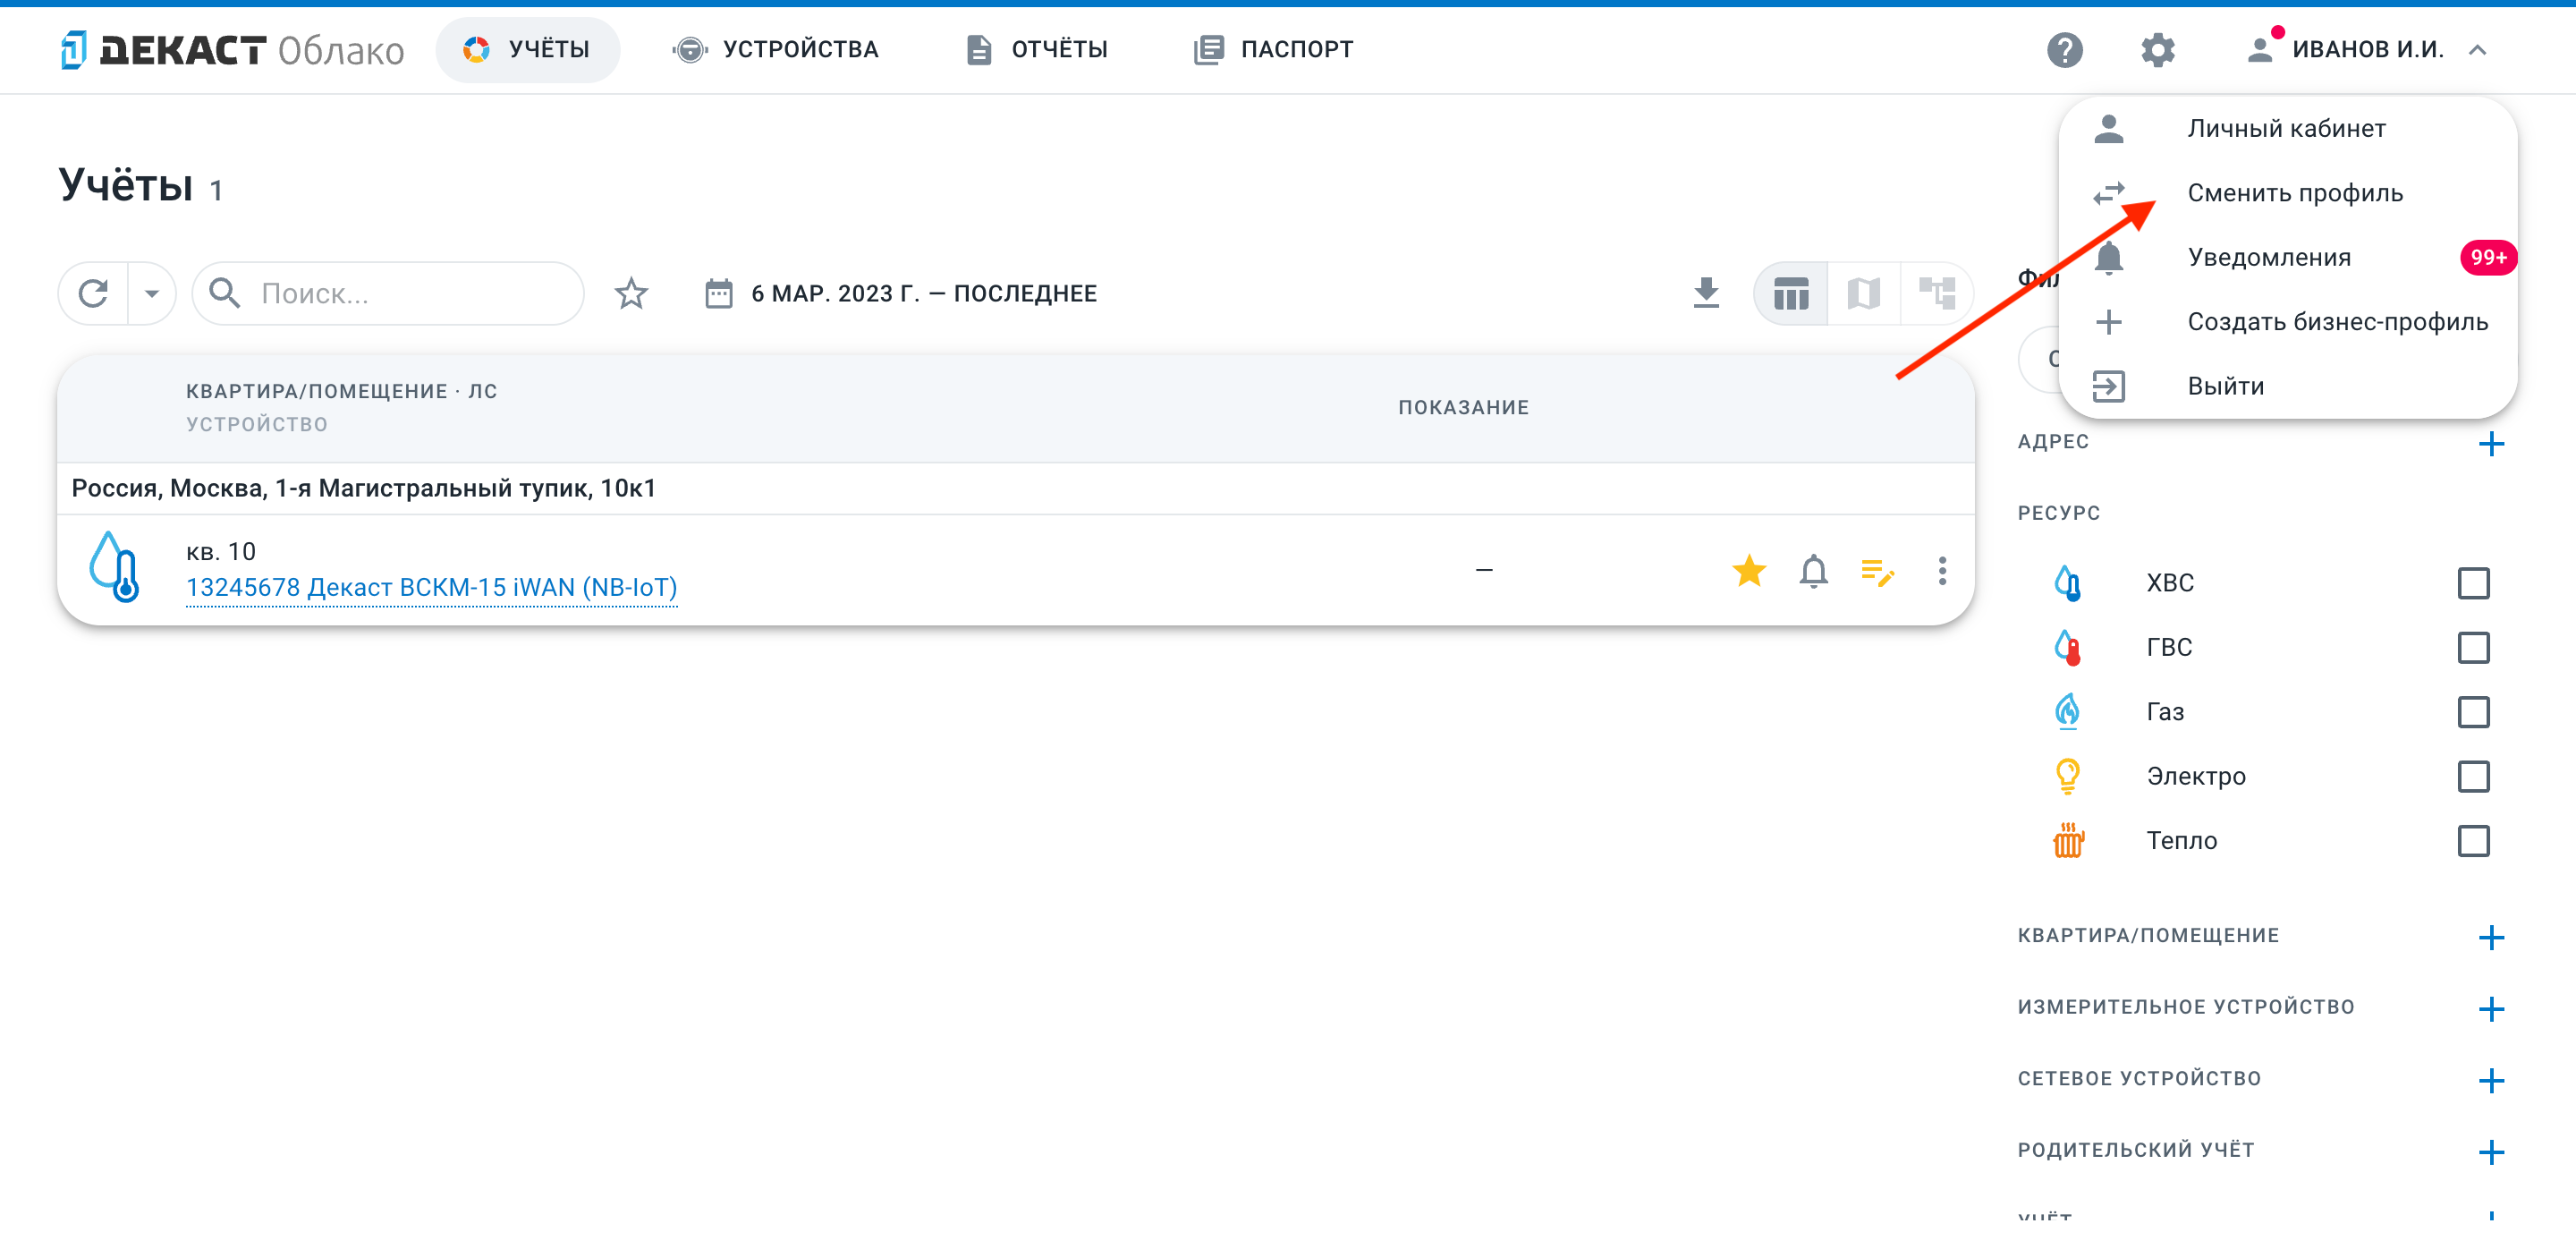Click the Тепло radiator icon
Viewport: 2576px width, 1249px height.
(2067, 840)
